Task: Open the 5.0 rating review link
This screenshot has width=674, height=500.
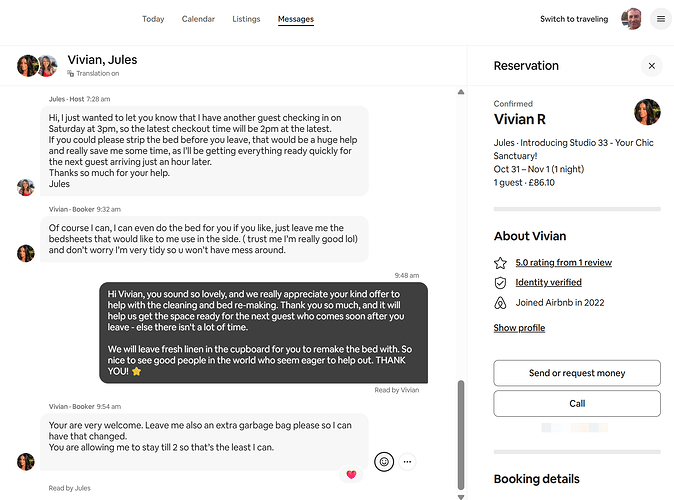Action: point(563,263)
